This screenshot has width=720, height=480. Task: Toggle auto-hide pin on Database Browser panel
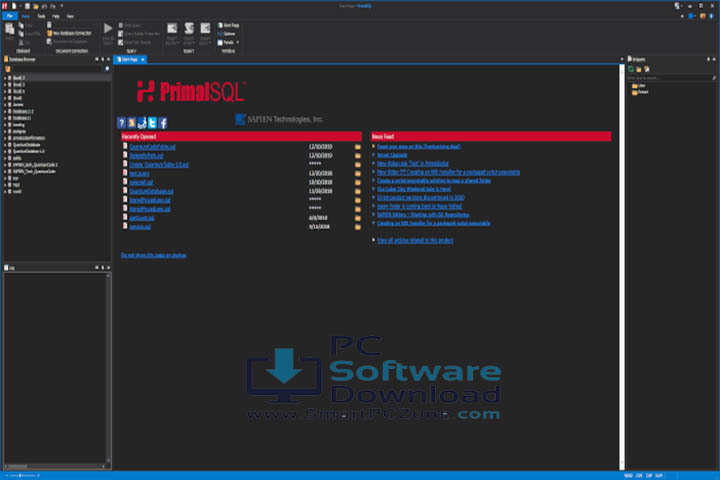click(x=102, y=59)
